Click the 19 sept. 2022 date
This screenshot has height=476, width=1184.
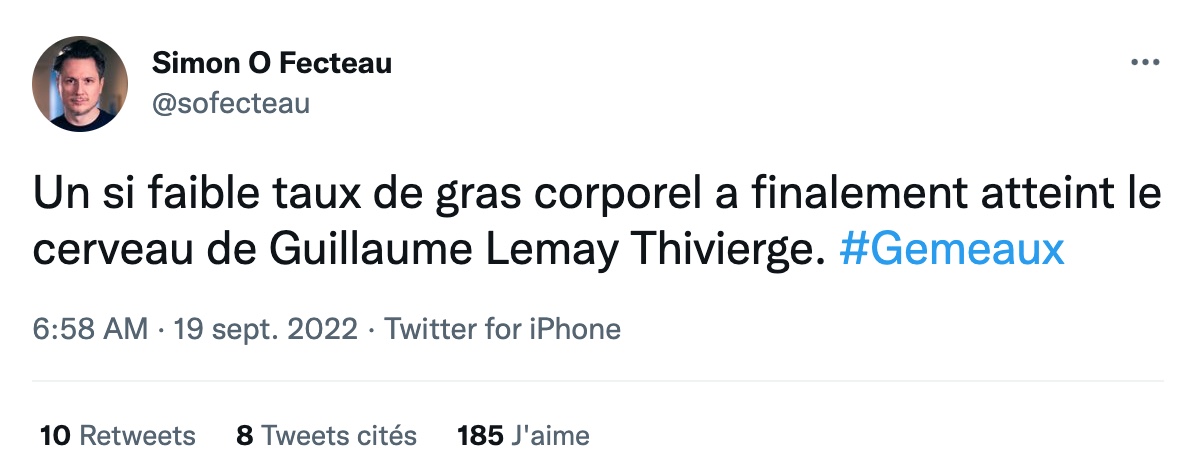pyautogui.click(x=265, y=328)
